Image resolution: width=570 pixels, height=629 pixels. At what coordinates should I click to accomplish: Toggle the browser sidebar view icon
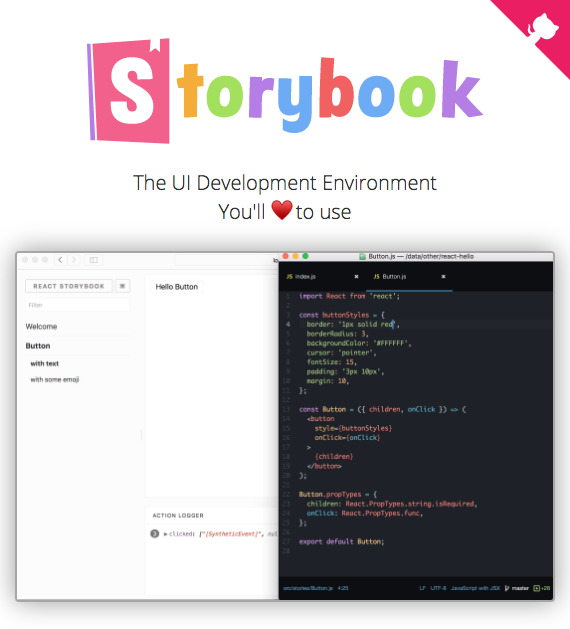(93, 260)
